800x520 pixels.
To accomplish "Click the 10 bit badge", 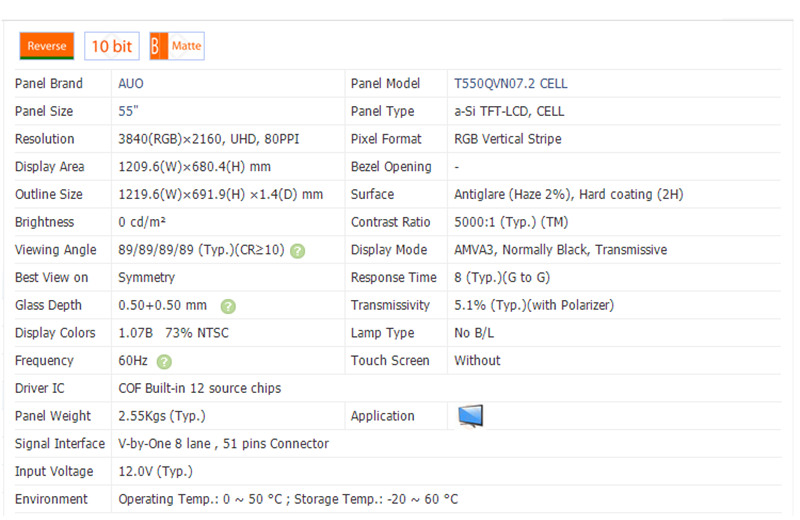I will tap(111, 46).
